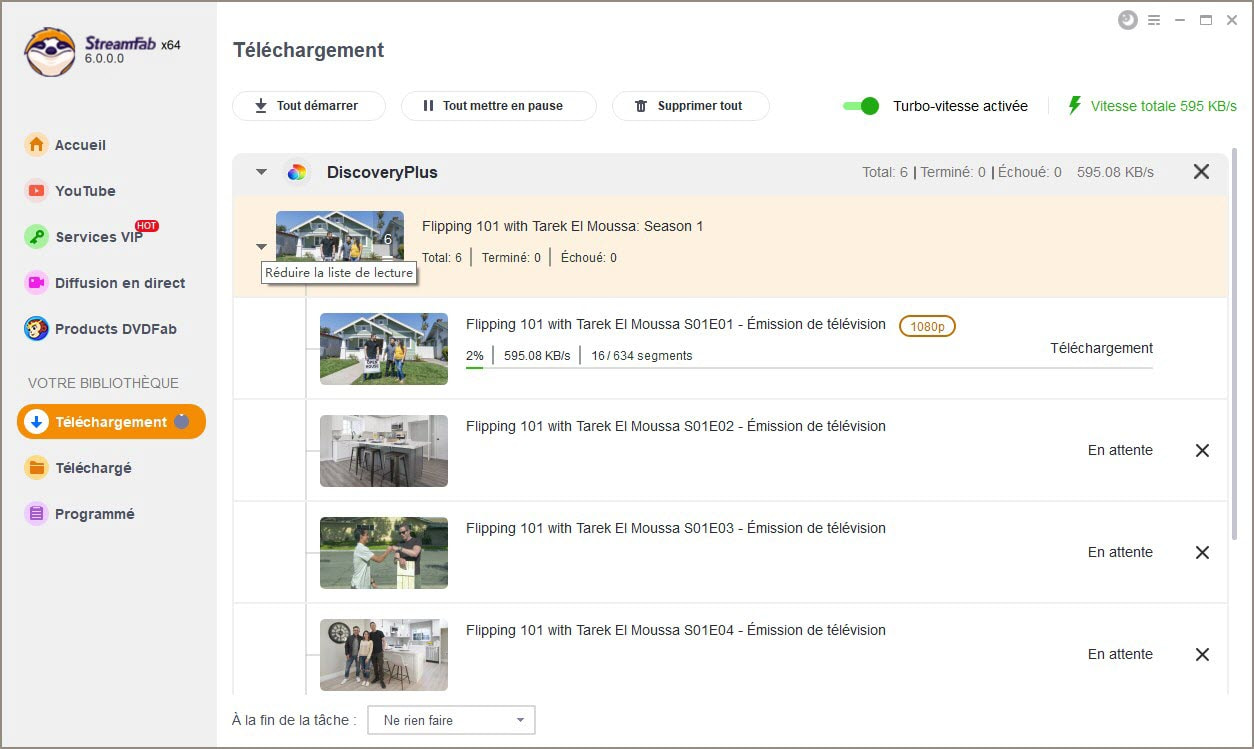This screenshot has height=749, width=1254.
Task: Go to YouTube section
Action: (x=85, y=191)
